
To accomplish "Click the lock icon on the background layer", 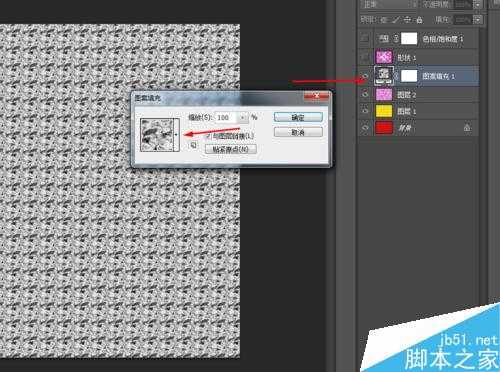I will pyautogui.click(x=467, y=128).
